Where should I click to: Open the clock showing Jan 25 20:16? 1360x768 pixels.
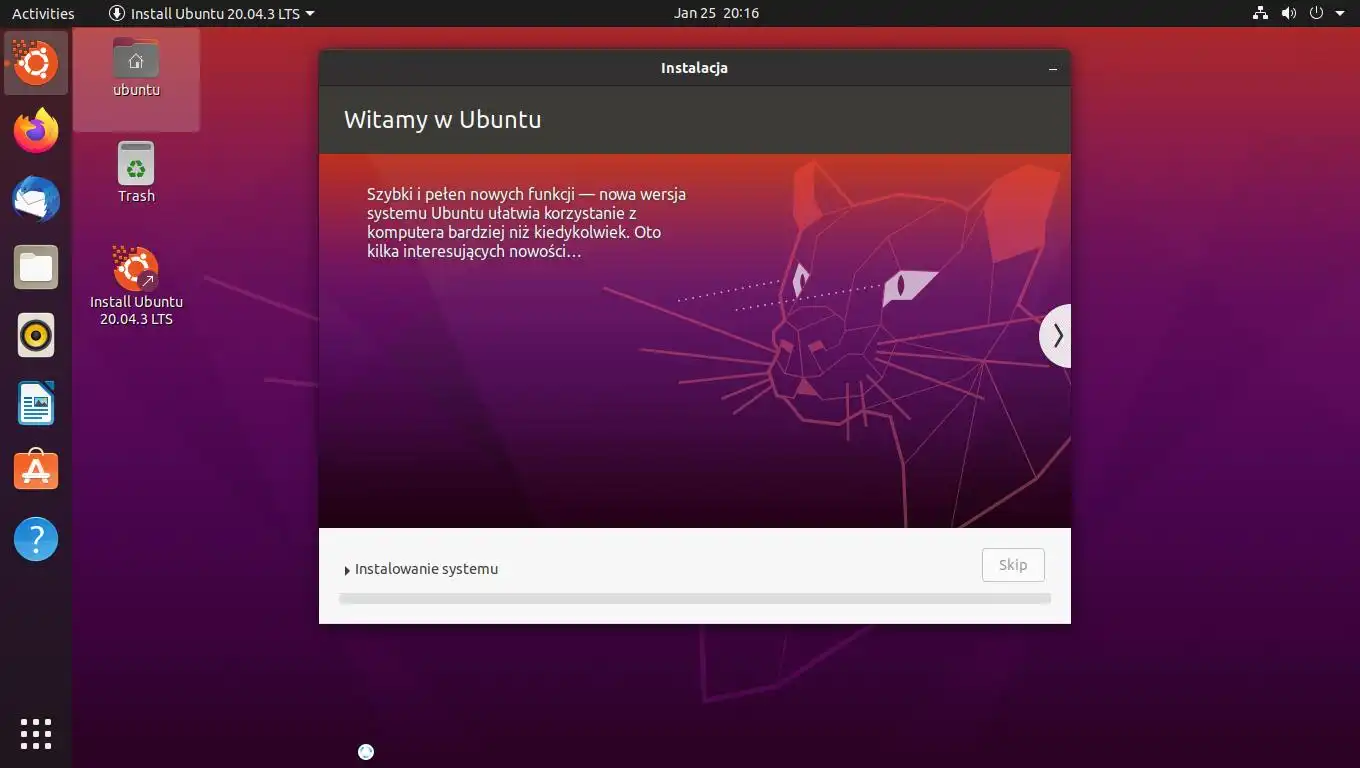click(716, 13)
